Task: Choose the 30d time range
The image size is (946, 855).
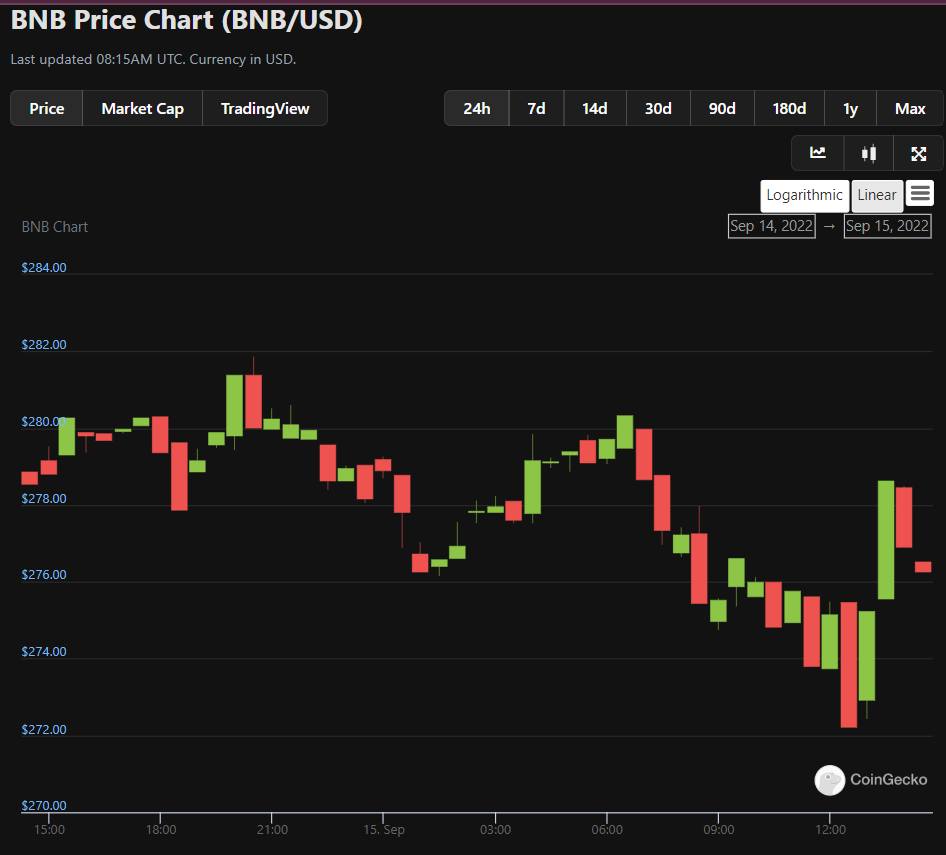Action: point(658,109)
